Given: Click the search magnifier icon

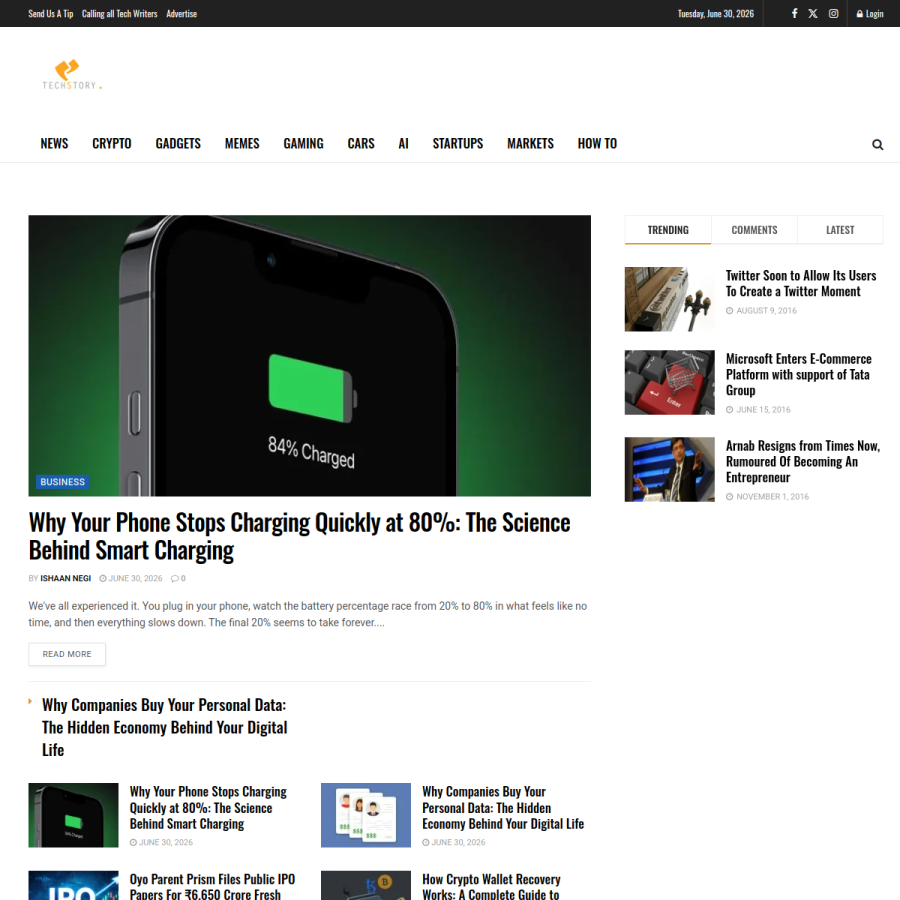Looking at the screenshot, I should point(877,145).
